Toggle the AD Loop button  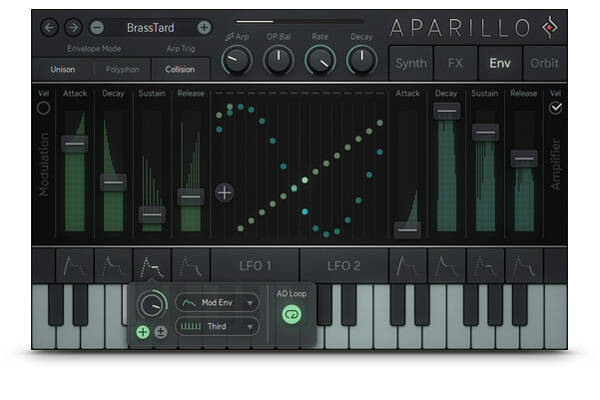pos(292,314)
